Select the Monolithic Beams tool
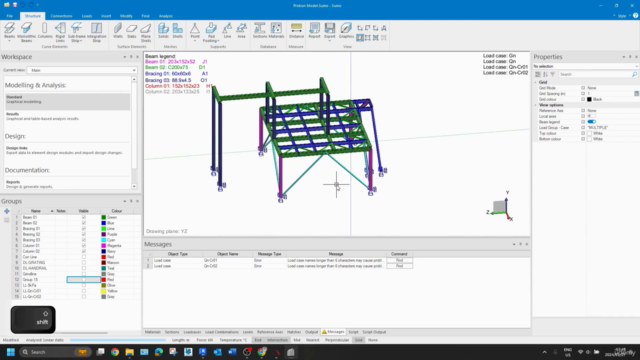The width and height of the screenshot is (640, 360). tap(27, 32)
